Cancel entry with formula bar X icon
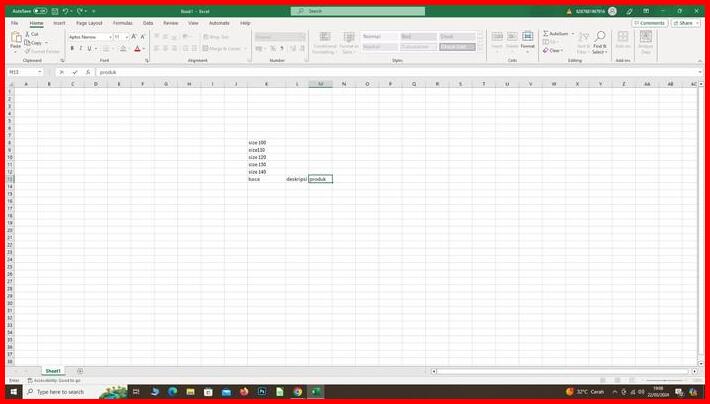 [62, 72]
